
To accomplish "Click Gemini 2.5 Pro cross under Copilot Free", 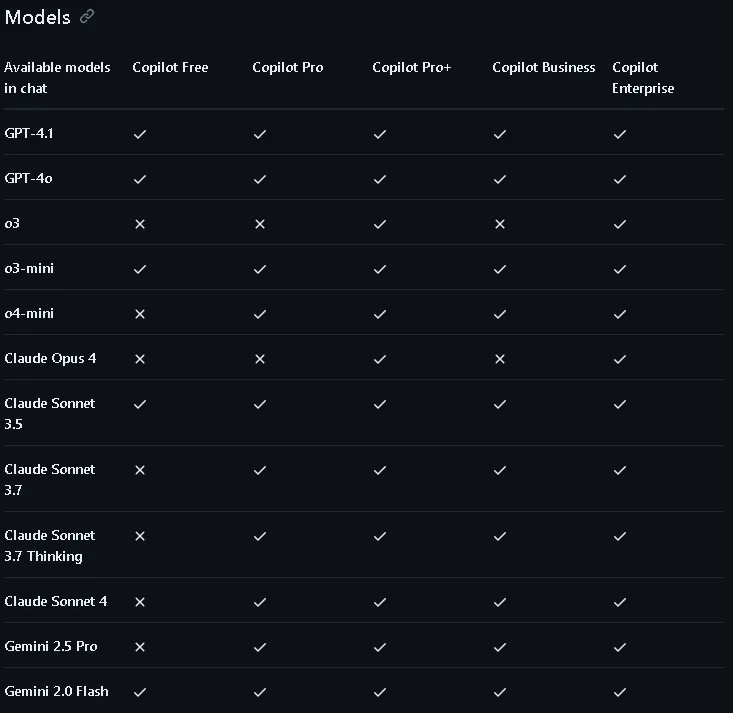I will point(140,647).
